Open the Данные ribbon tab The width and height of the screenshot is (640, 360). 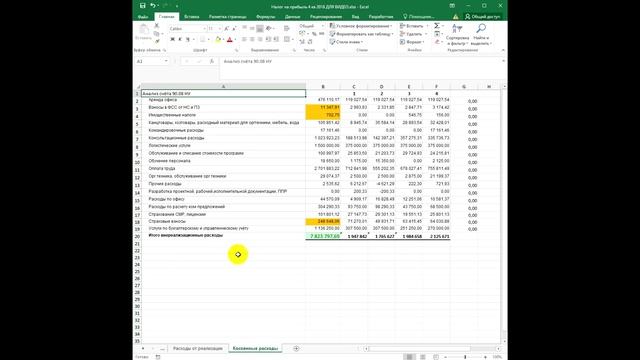coord(292,17)
